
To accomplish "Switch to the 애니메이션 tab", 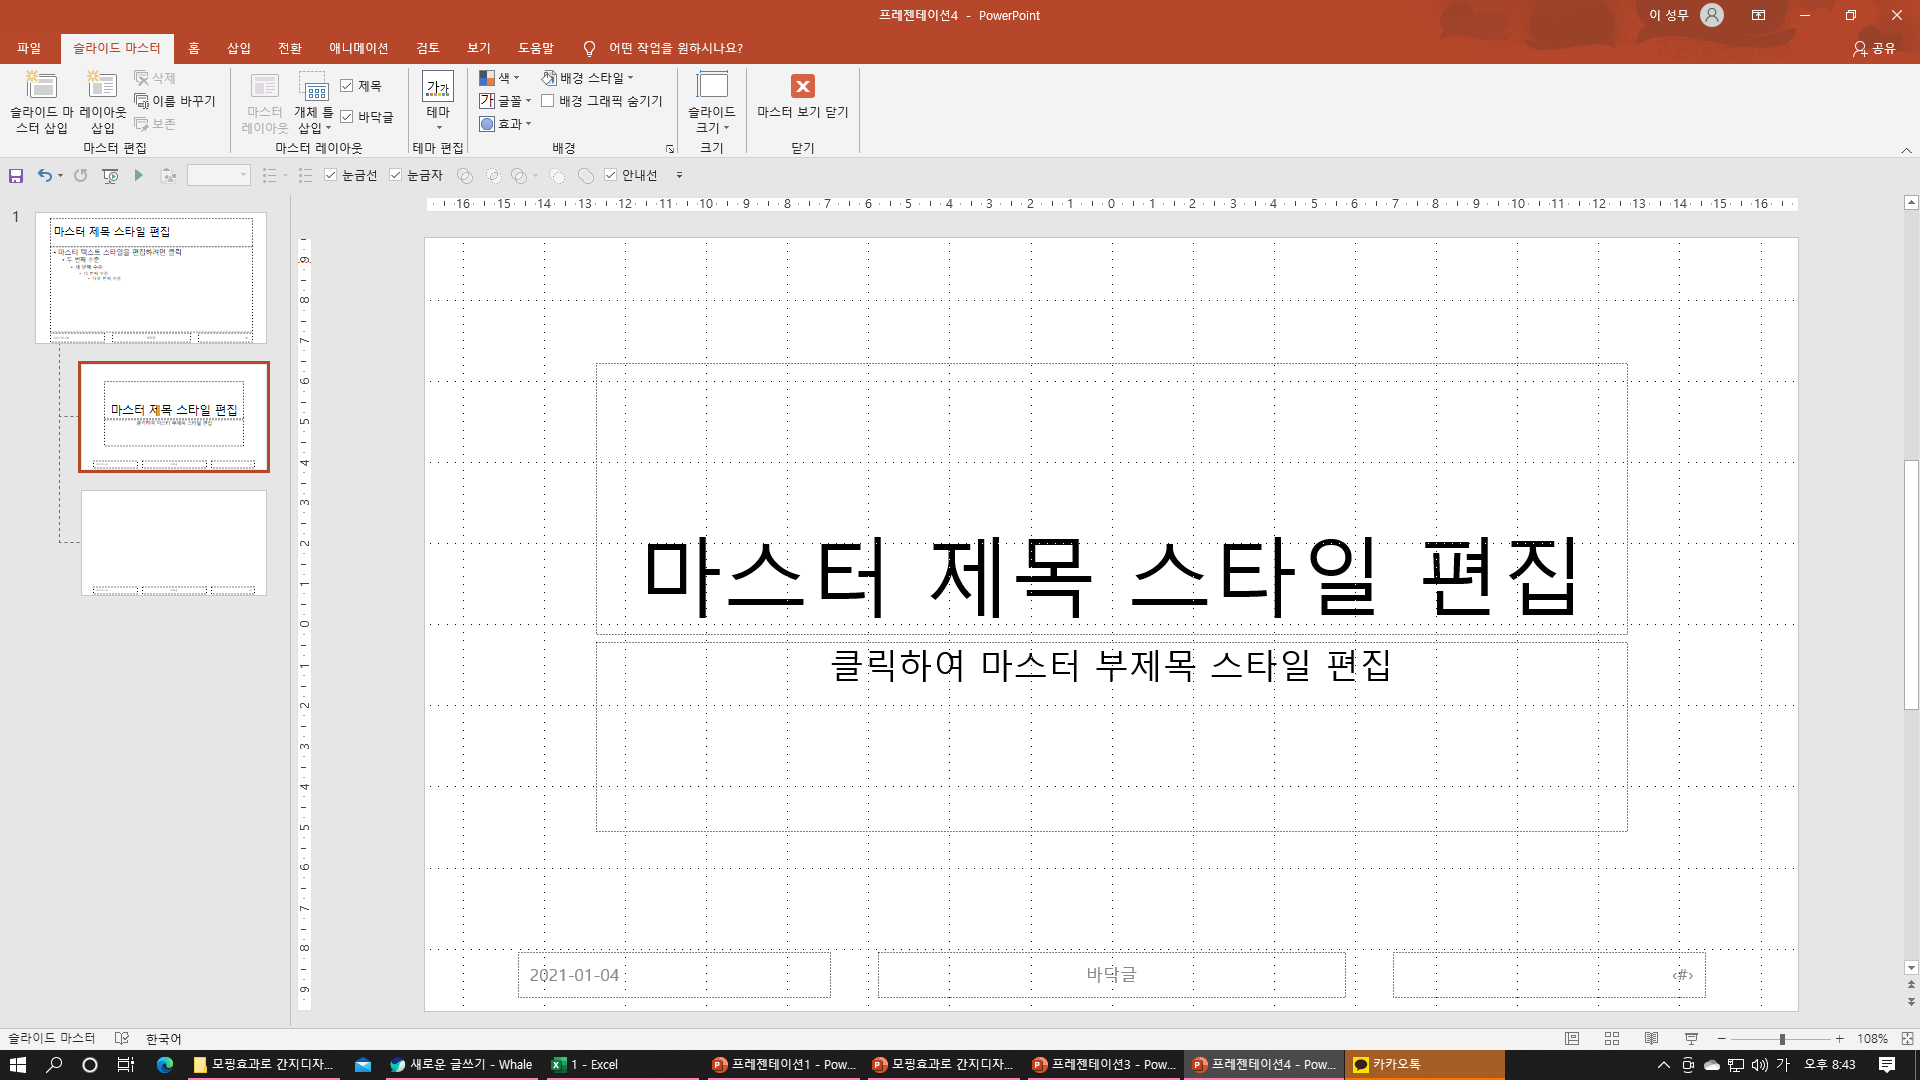I will pos(358,48).
